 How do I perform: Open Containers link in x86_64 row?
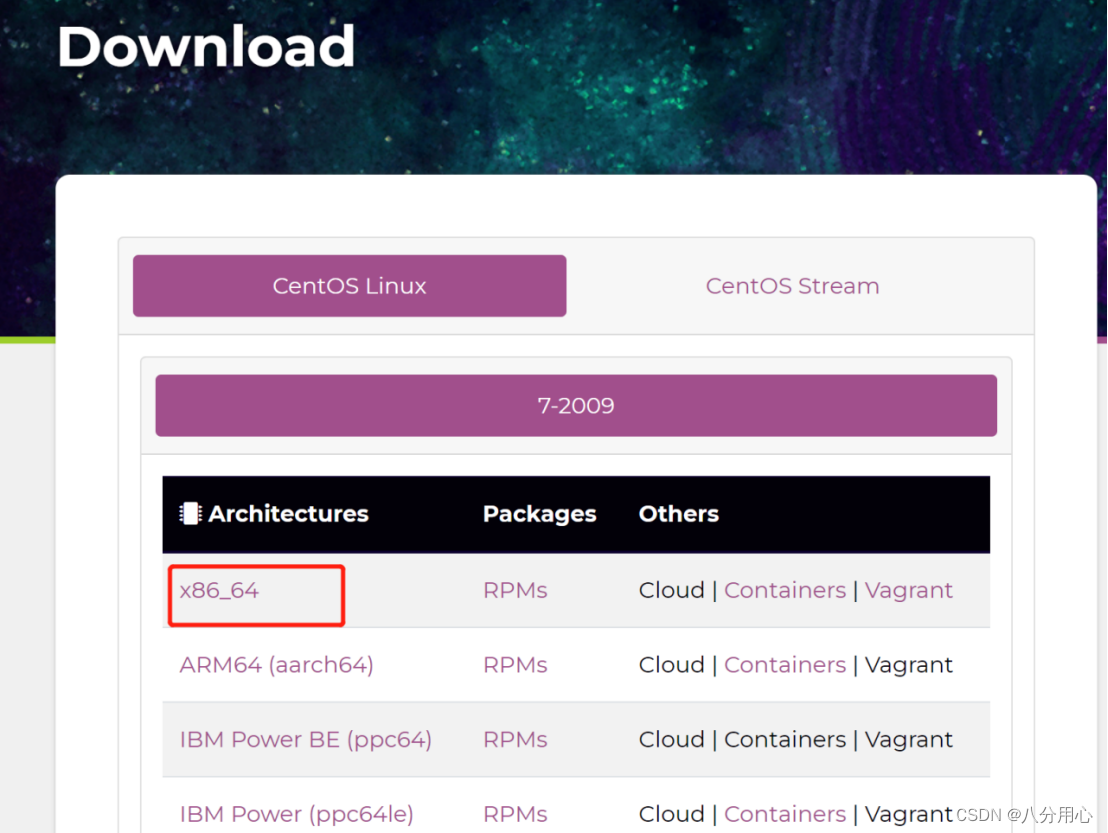click(x=785, y=591)
